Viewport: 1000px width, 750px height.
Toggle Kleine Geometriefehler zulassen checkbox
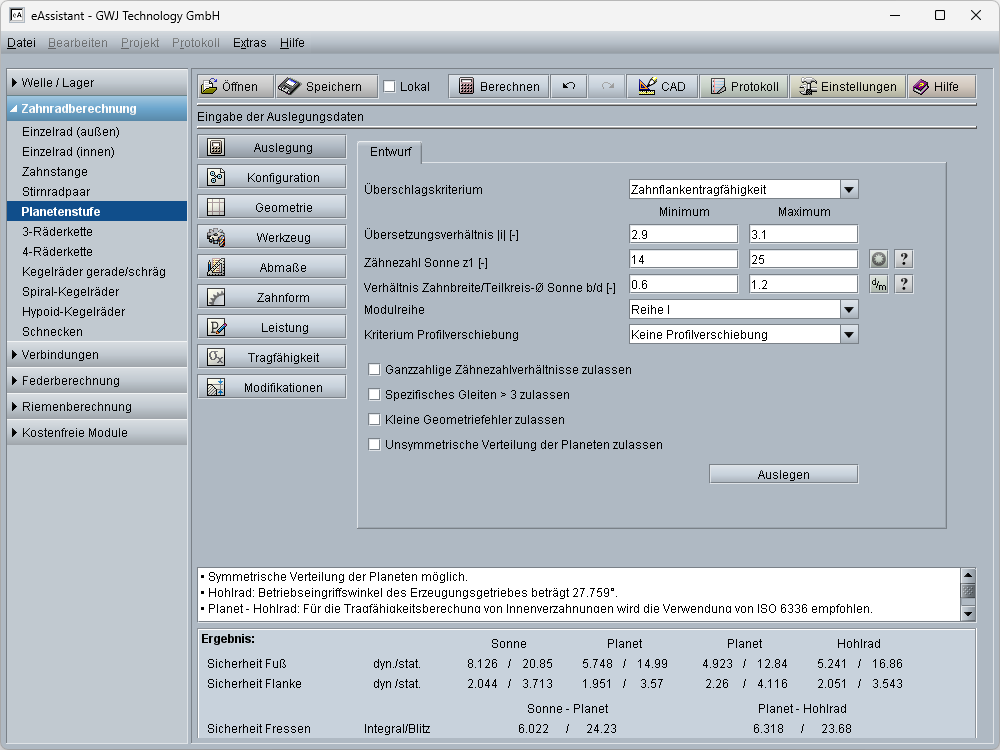[375, 420]
